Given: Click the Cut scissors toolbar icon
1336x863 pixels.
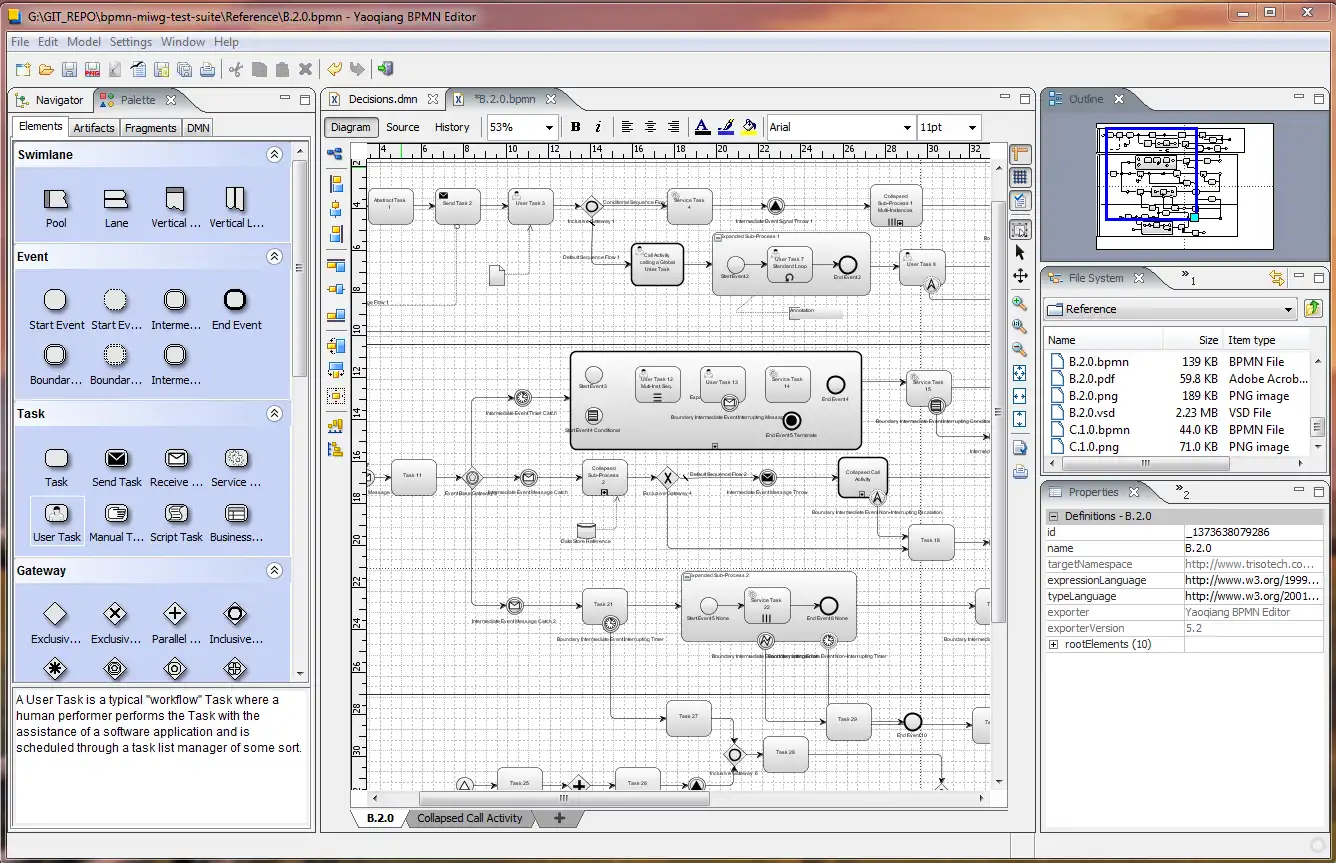Looking at the screenshot, I should 235,69.
